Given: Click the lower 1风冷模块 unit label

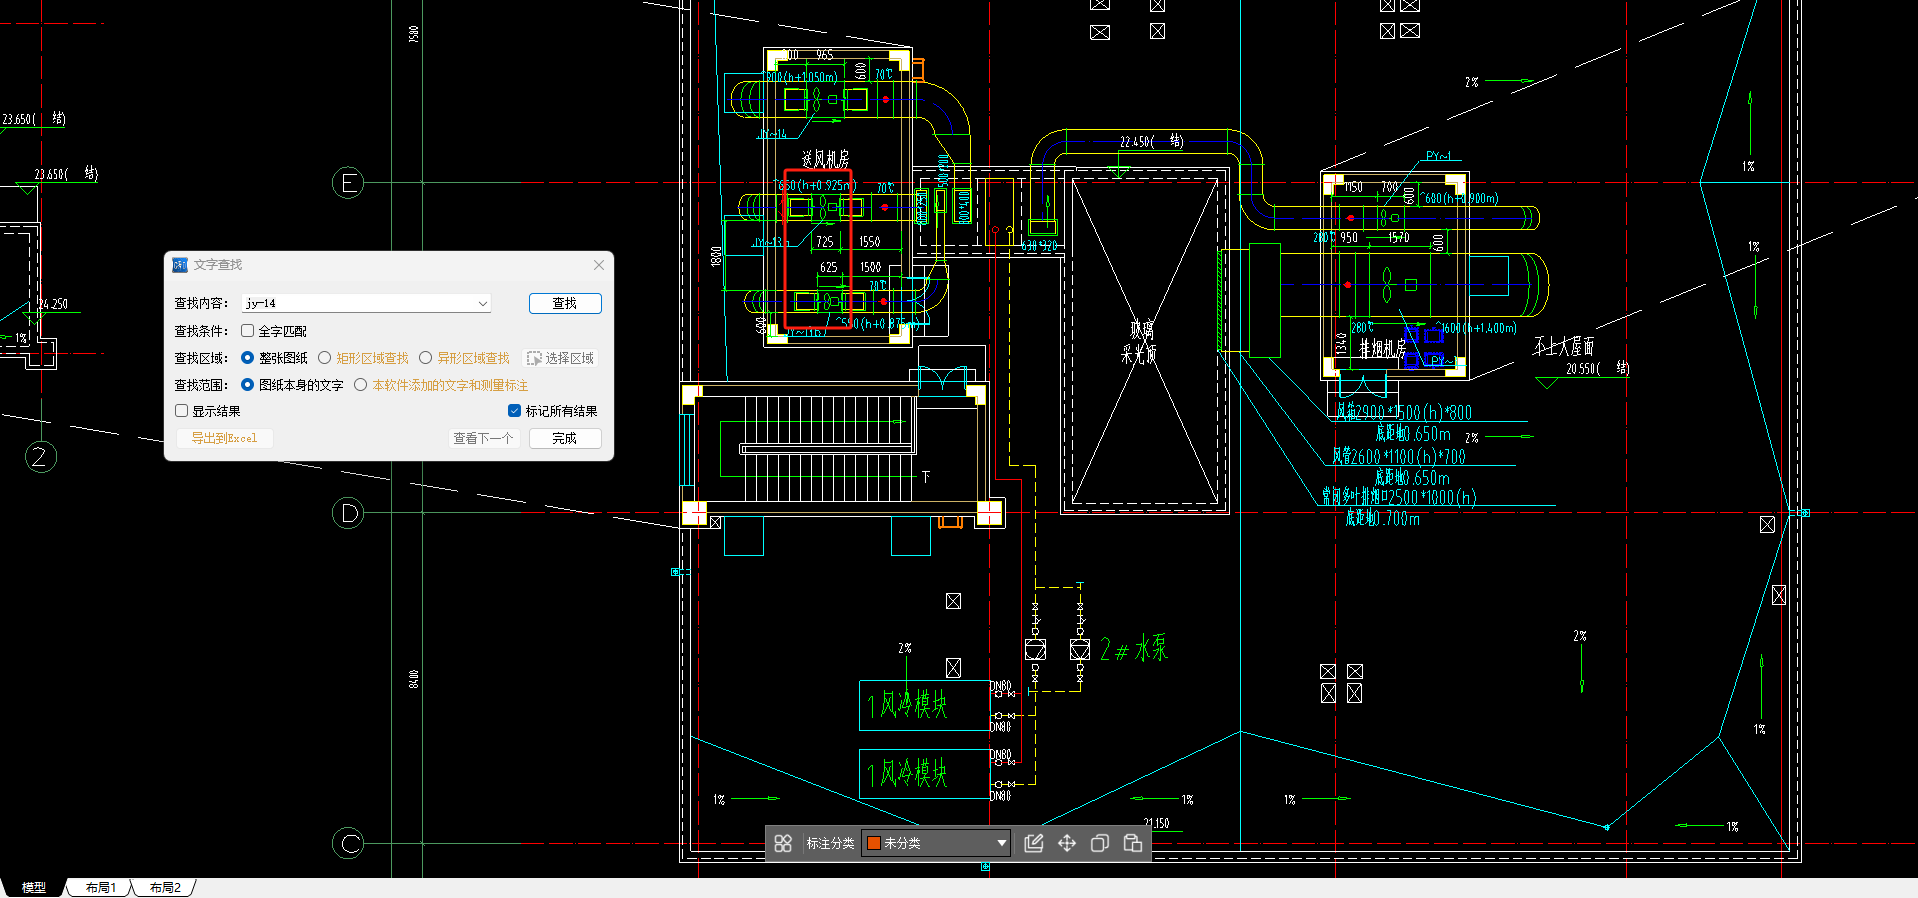Looking at the screenshot, I should [x=908, y=773].
